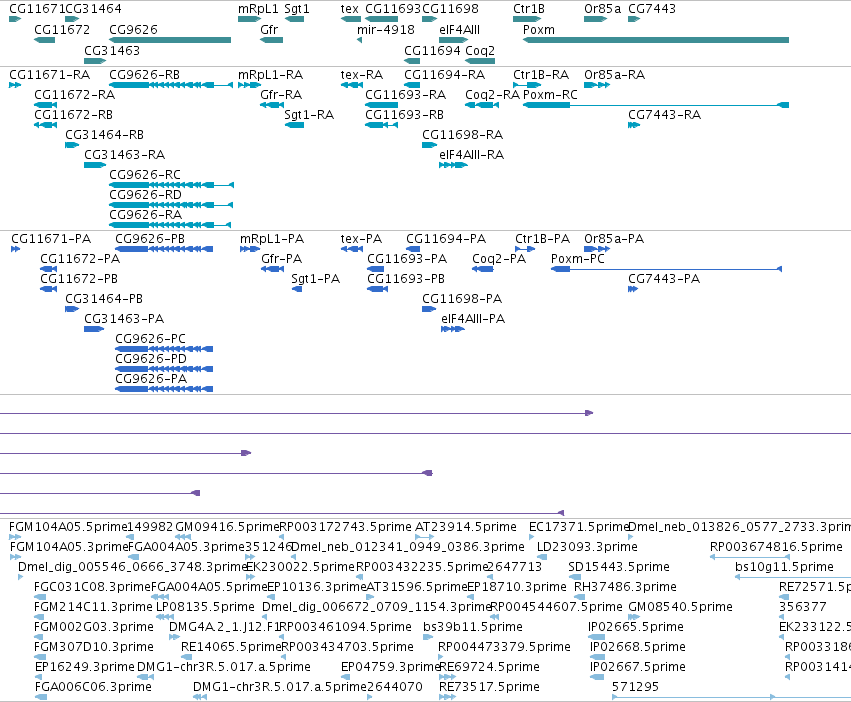
Task: Open the eIF4AIII gene label
Action: pos(459,29)
